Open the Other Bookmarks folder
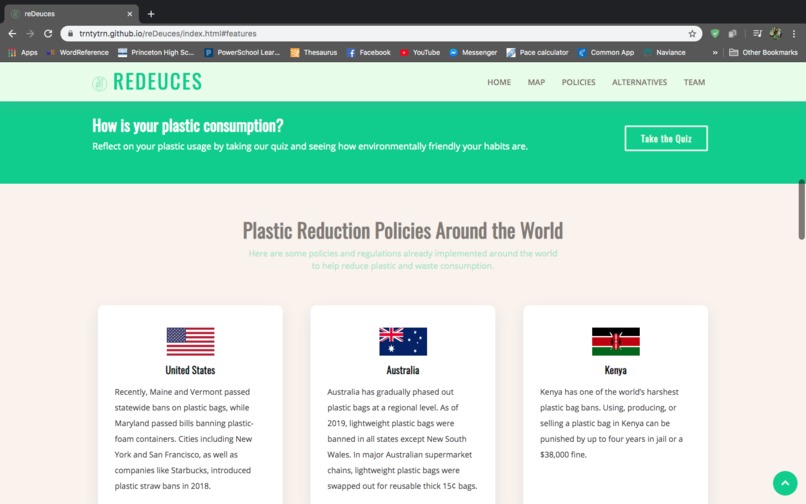Image resolution: width=806 pixels, height=504 pixels. tap(763, 52)
